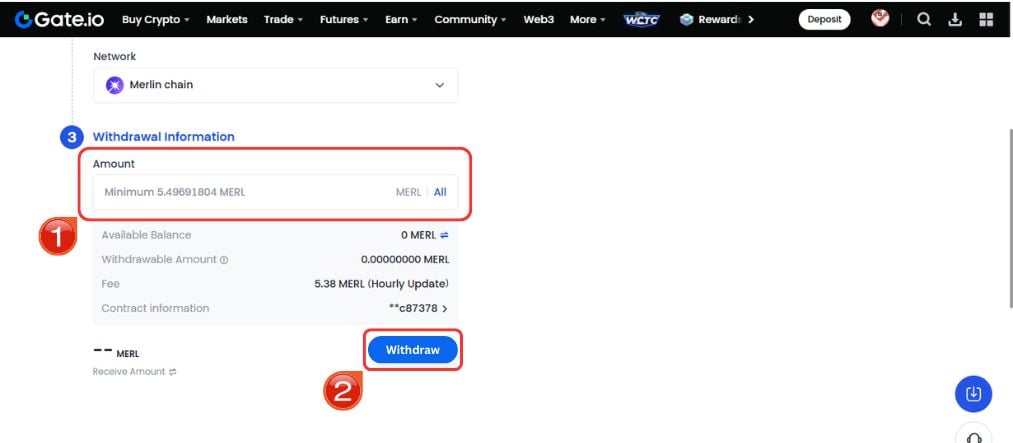Viewport: 1013px width, 443px height.
Task: Open the Earn dropdown menu
Action: point(401,19)
